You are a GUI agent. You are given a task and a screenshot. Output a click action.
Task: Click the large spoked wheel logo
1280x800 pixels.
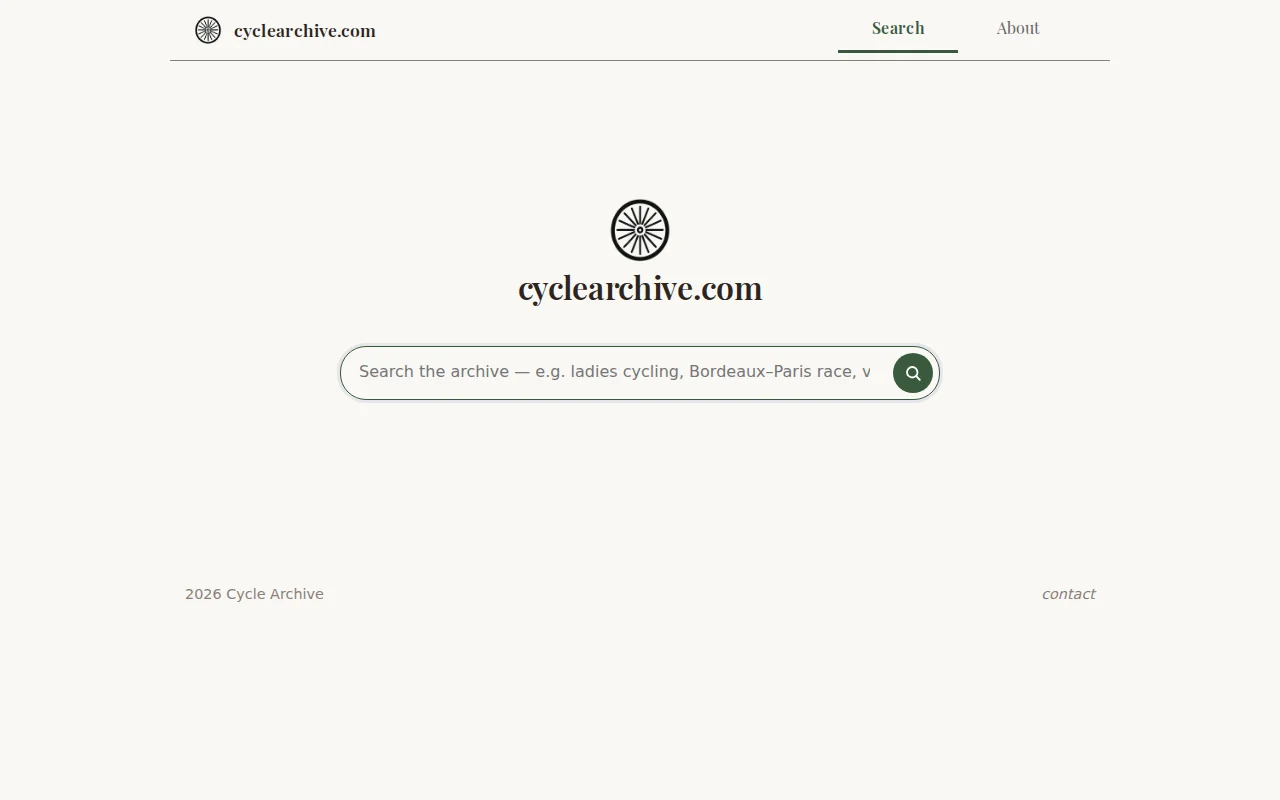pos(640,230)
